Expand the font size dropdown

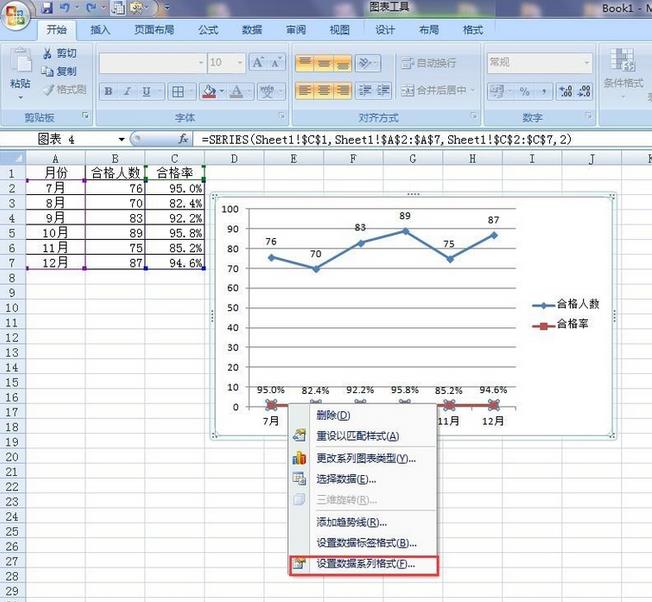point(240,62)
